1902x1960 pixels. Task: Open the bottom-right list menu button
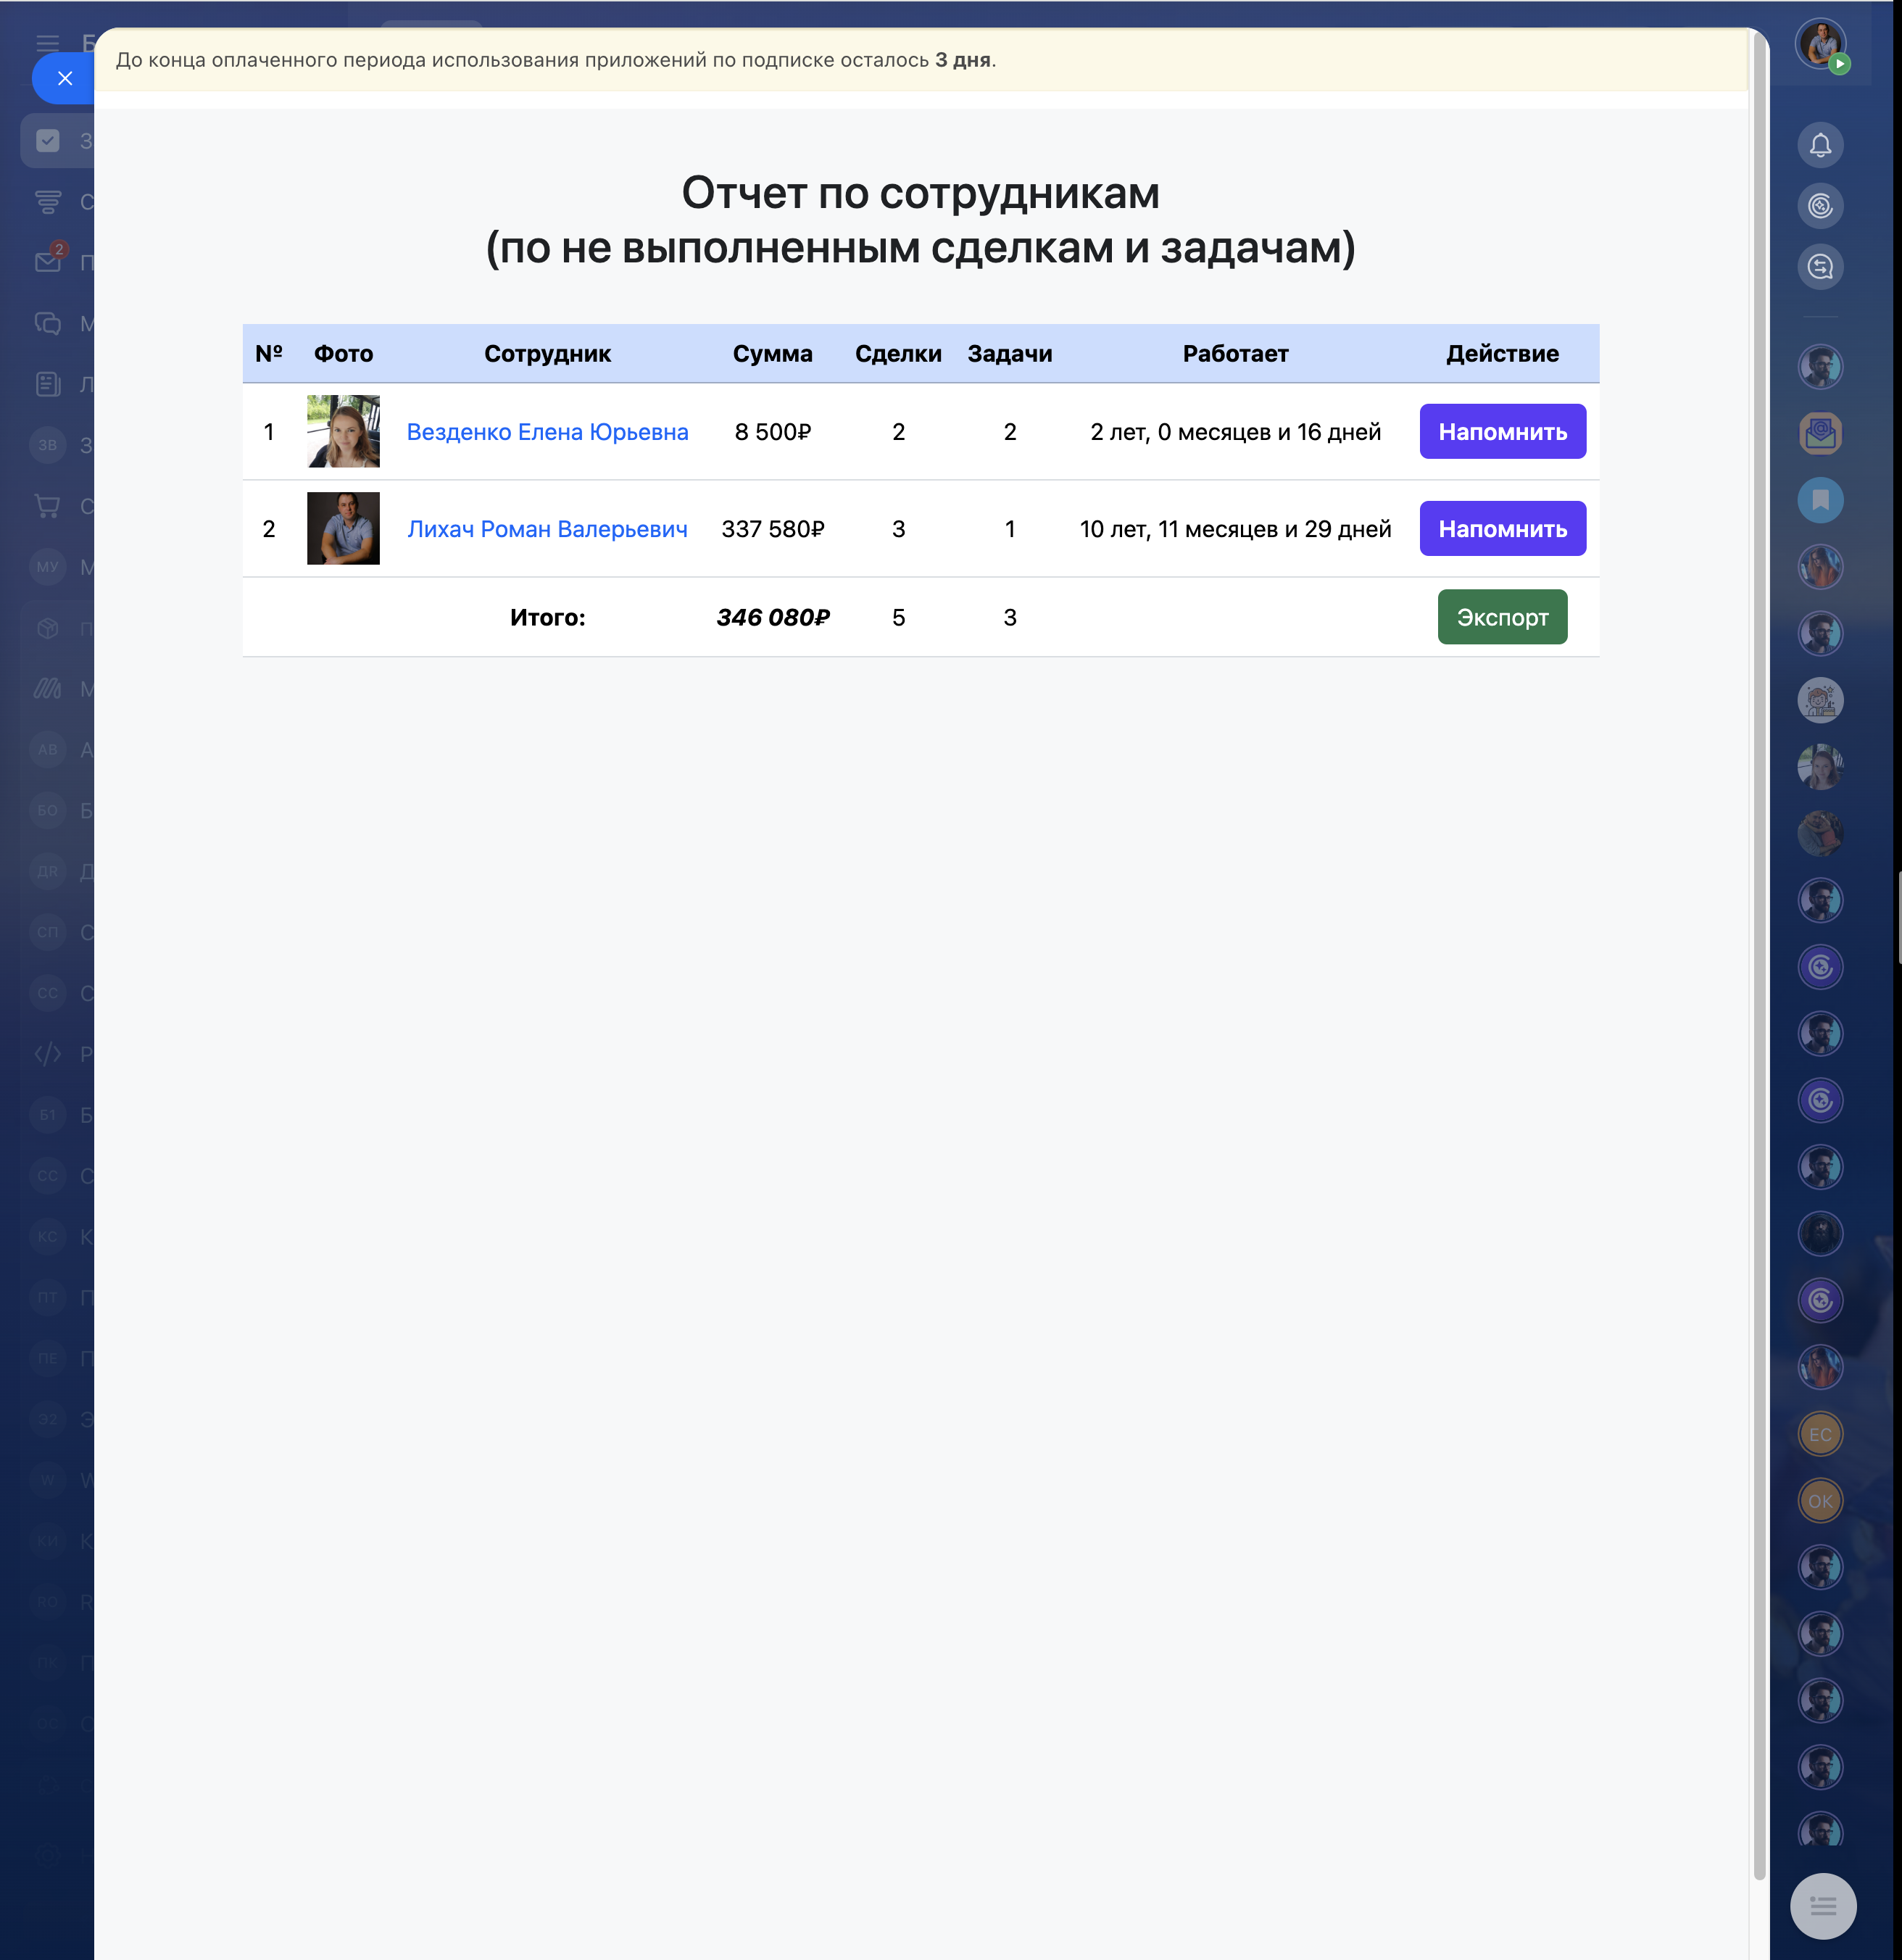click(1822, 1905)
